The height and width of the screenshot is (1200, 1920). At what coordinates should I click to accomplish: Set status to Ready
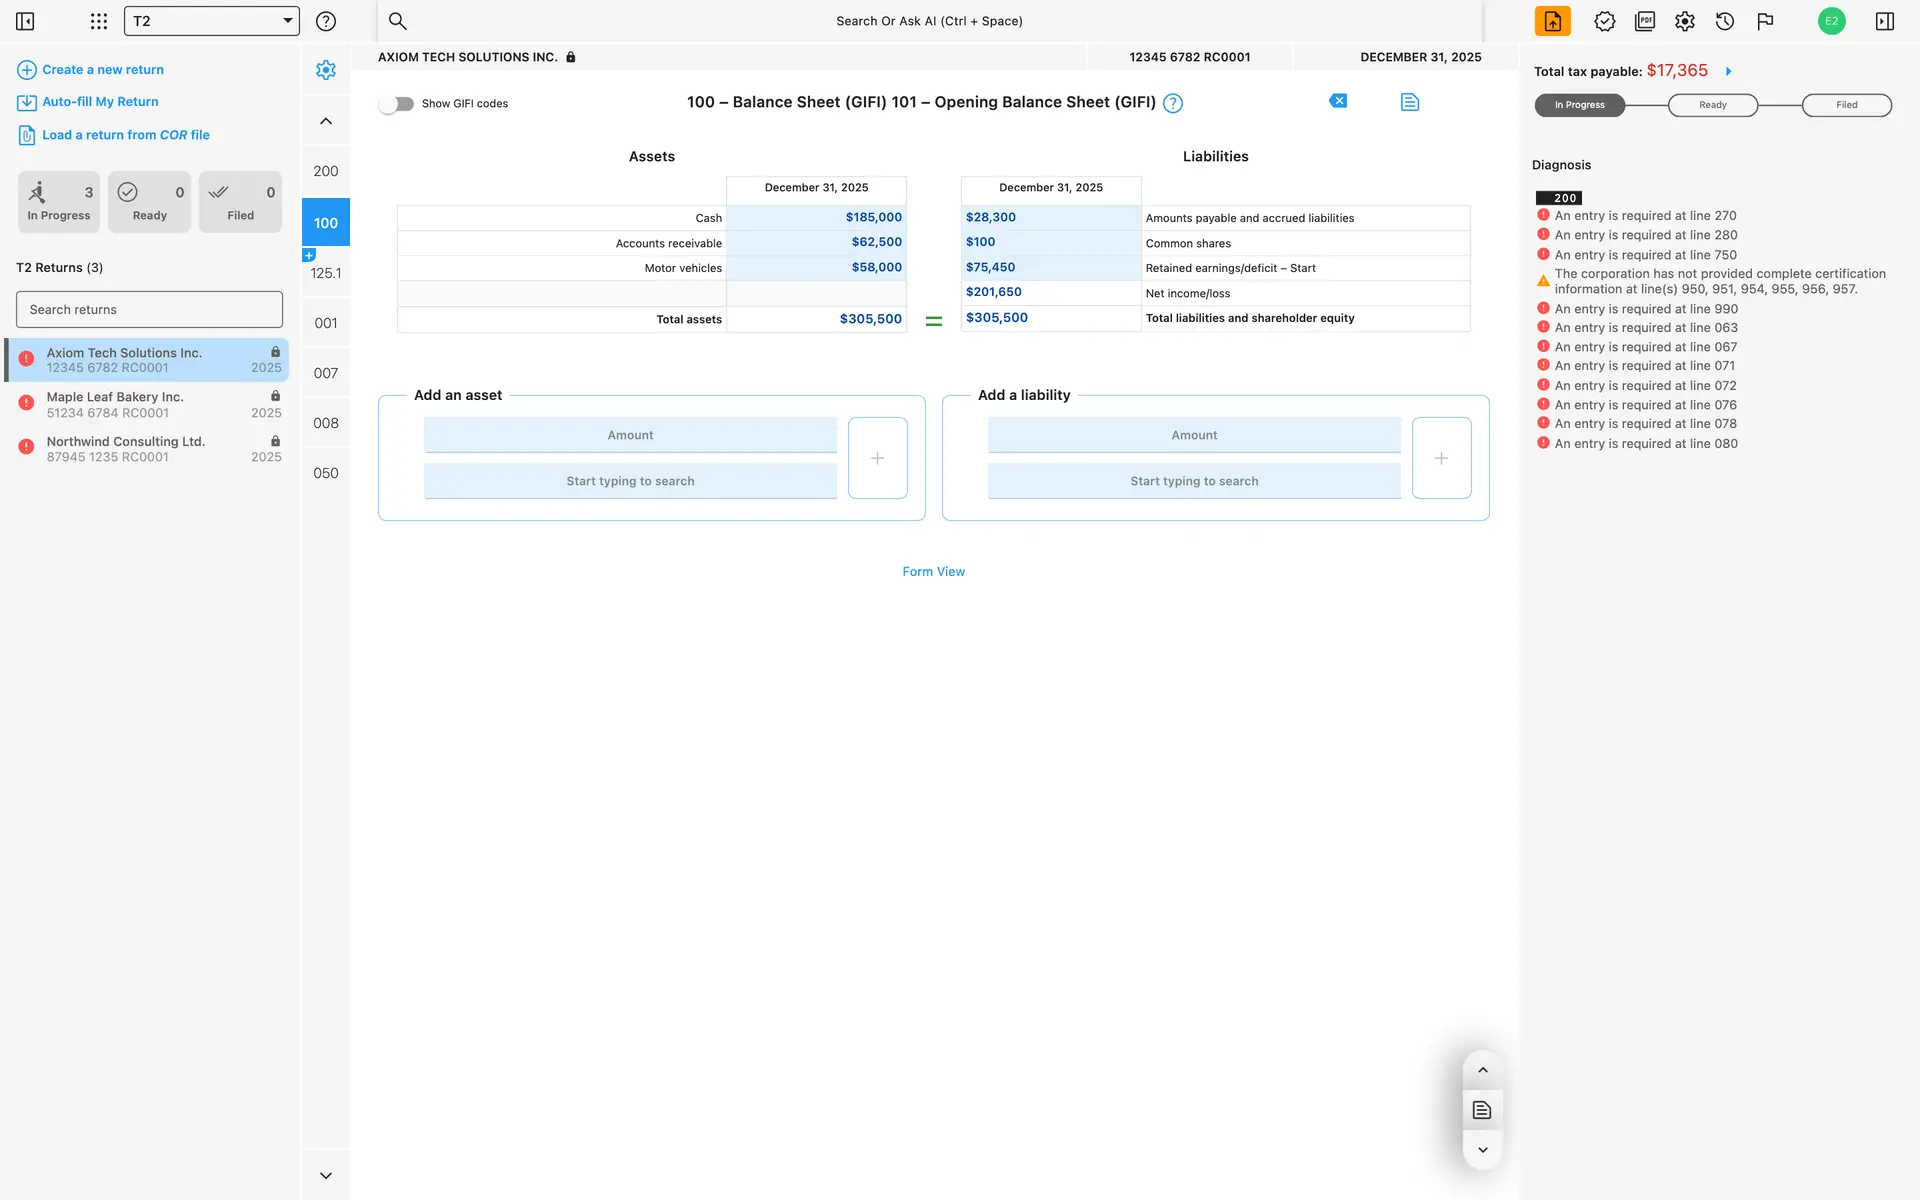(x=1712, y=105)
